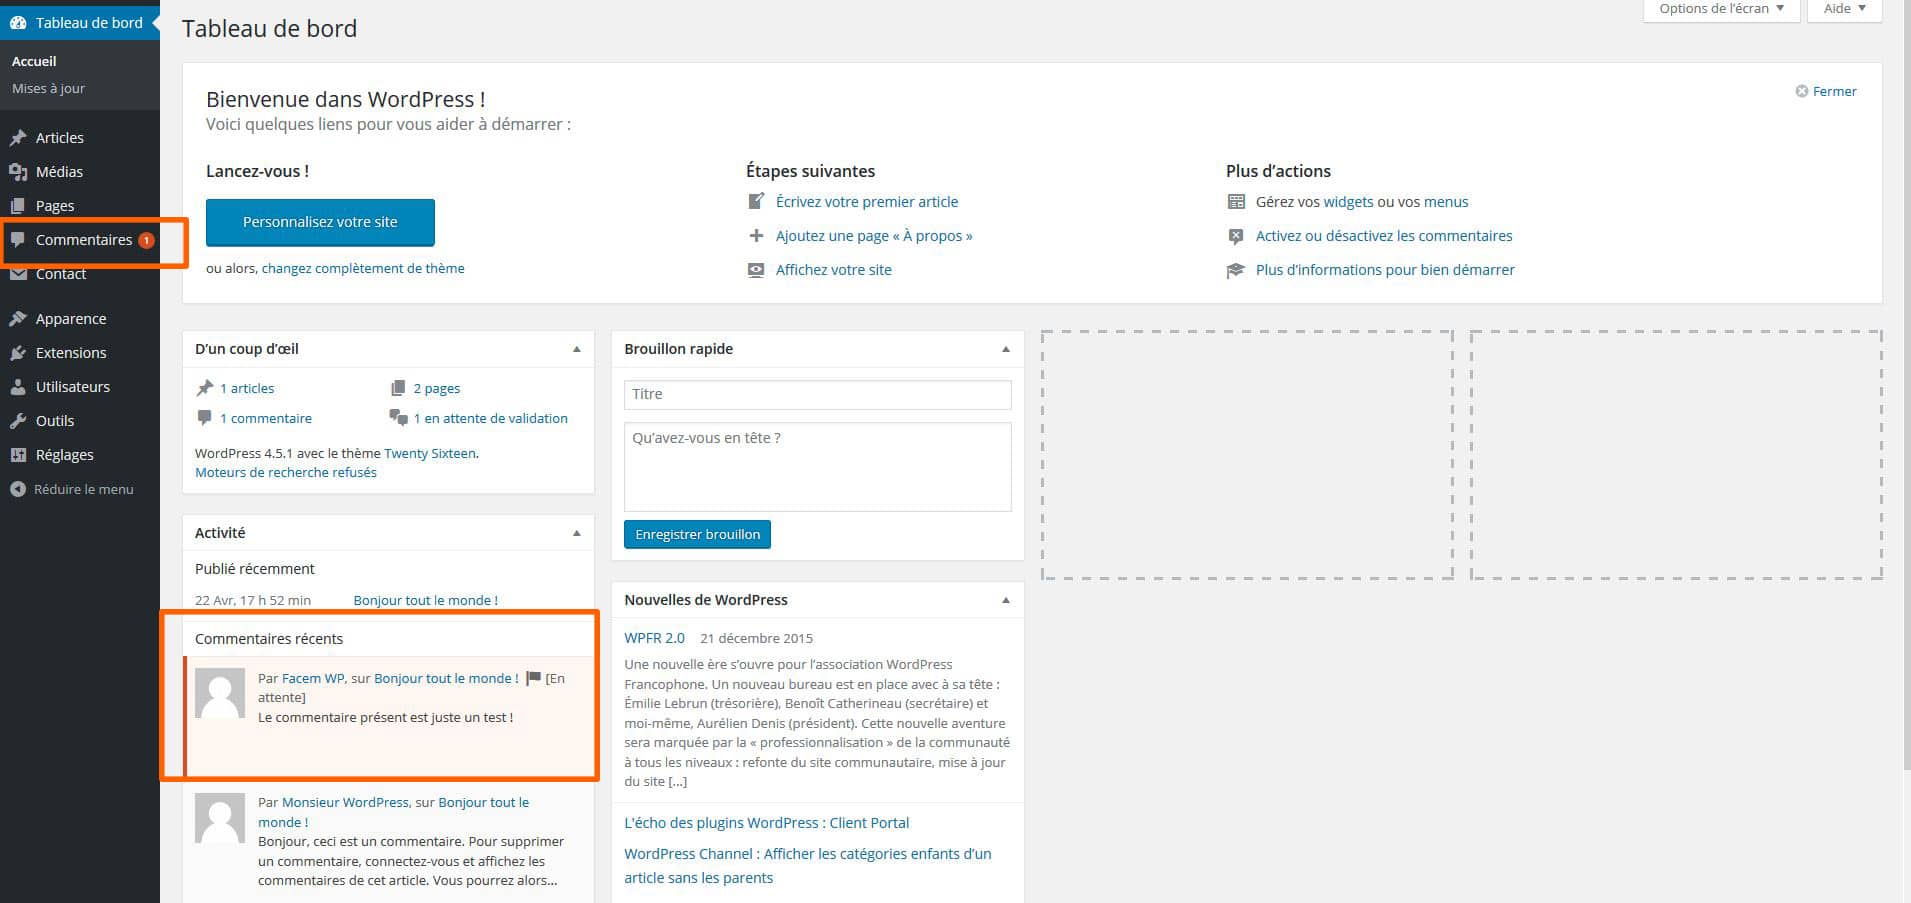Focus the Titre field in Brouillon rapide
1911x903 pixels.
click(817, 394)
